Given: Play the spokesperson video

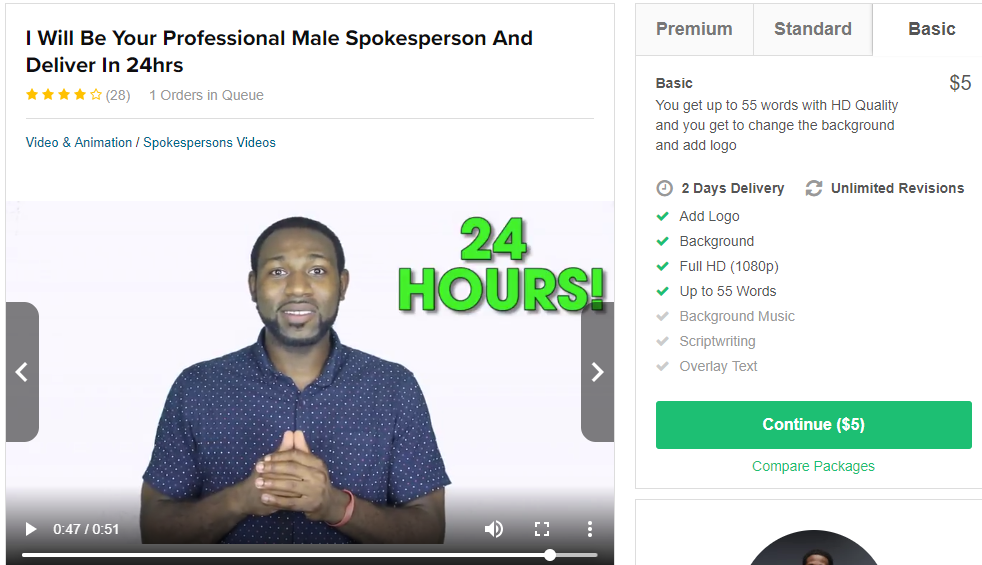Looking at the screenshot, I should 31,529.
